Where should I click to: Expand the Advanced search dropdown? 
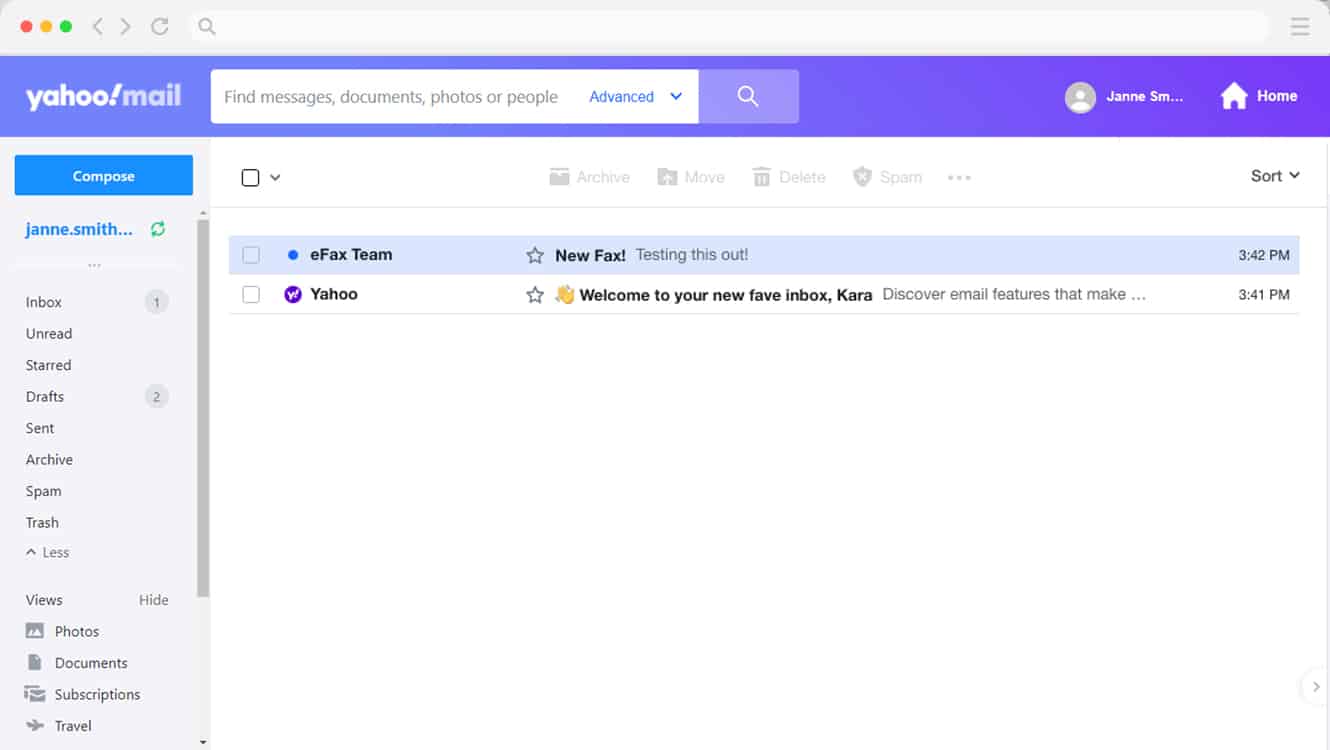[634, 96]
